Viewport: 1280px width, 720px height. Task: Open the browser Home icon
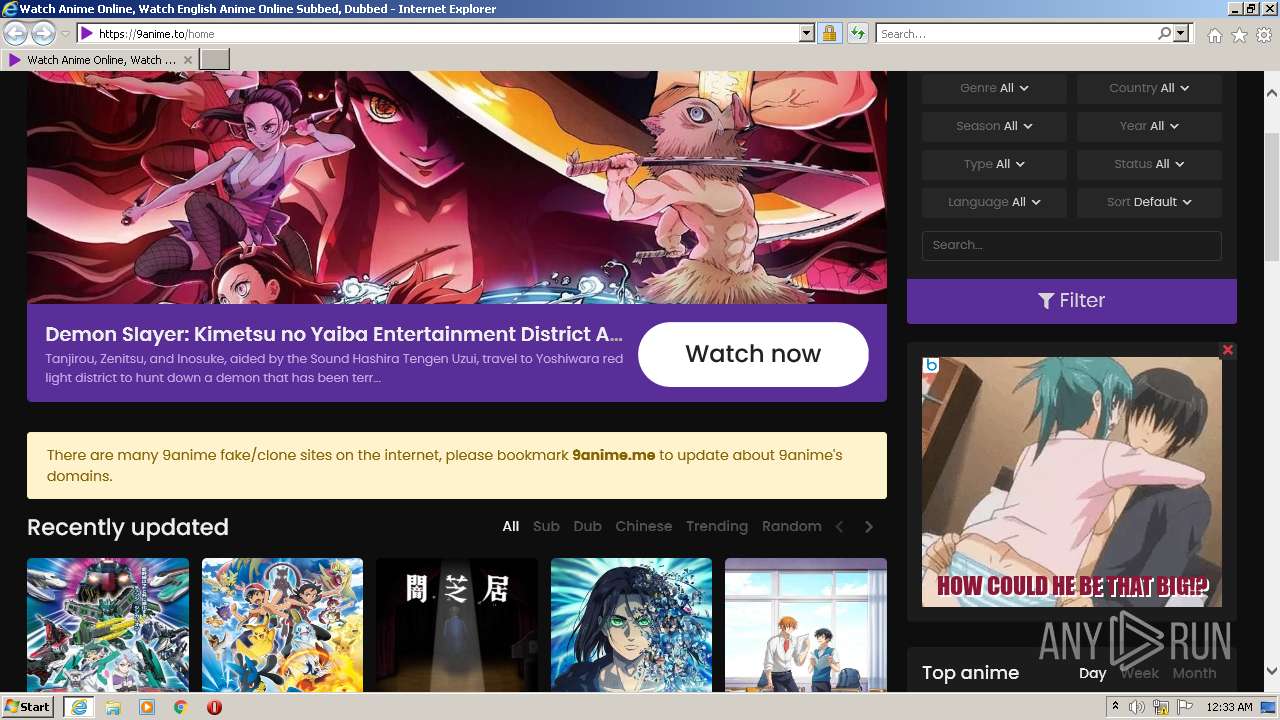coord(1214,35)
